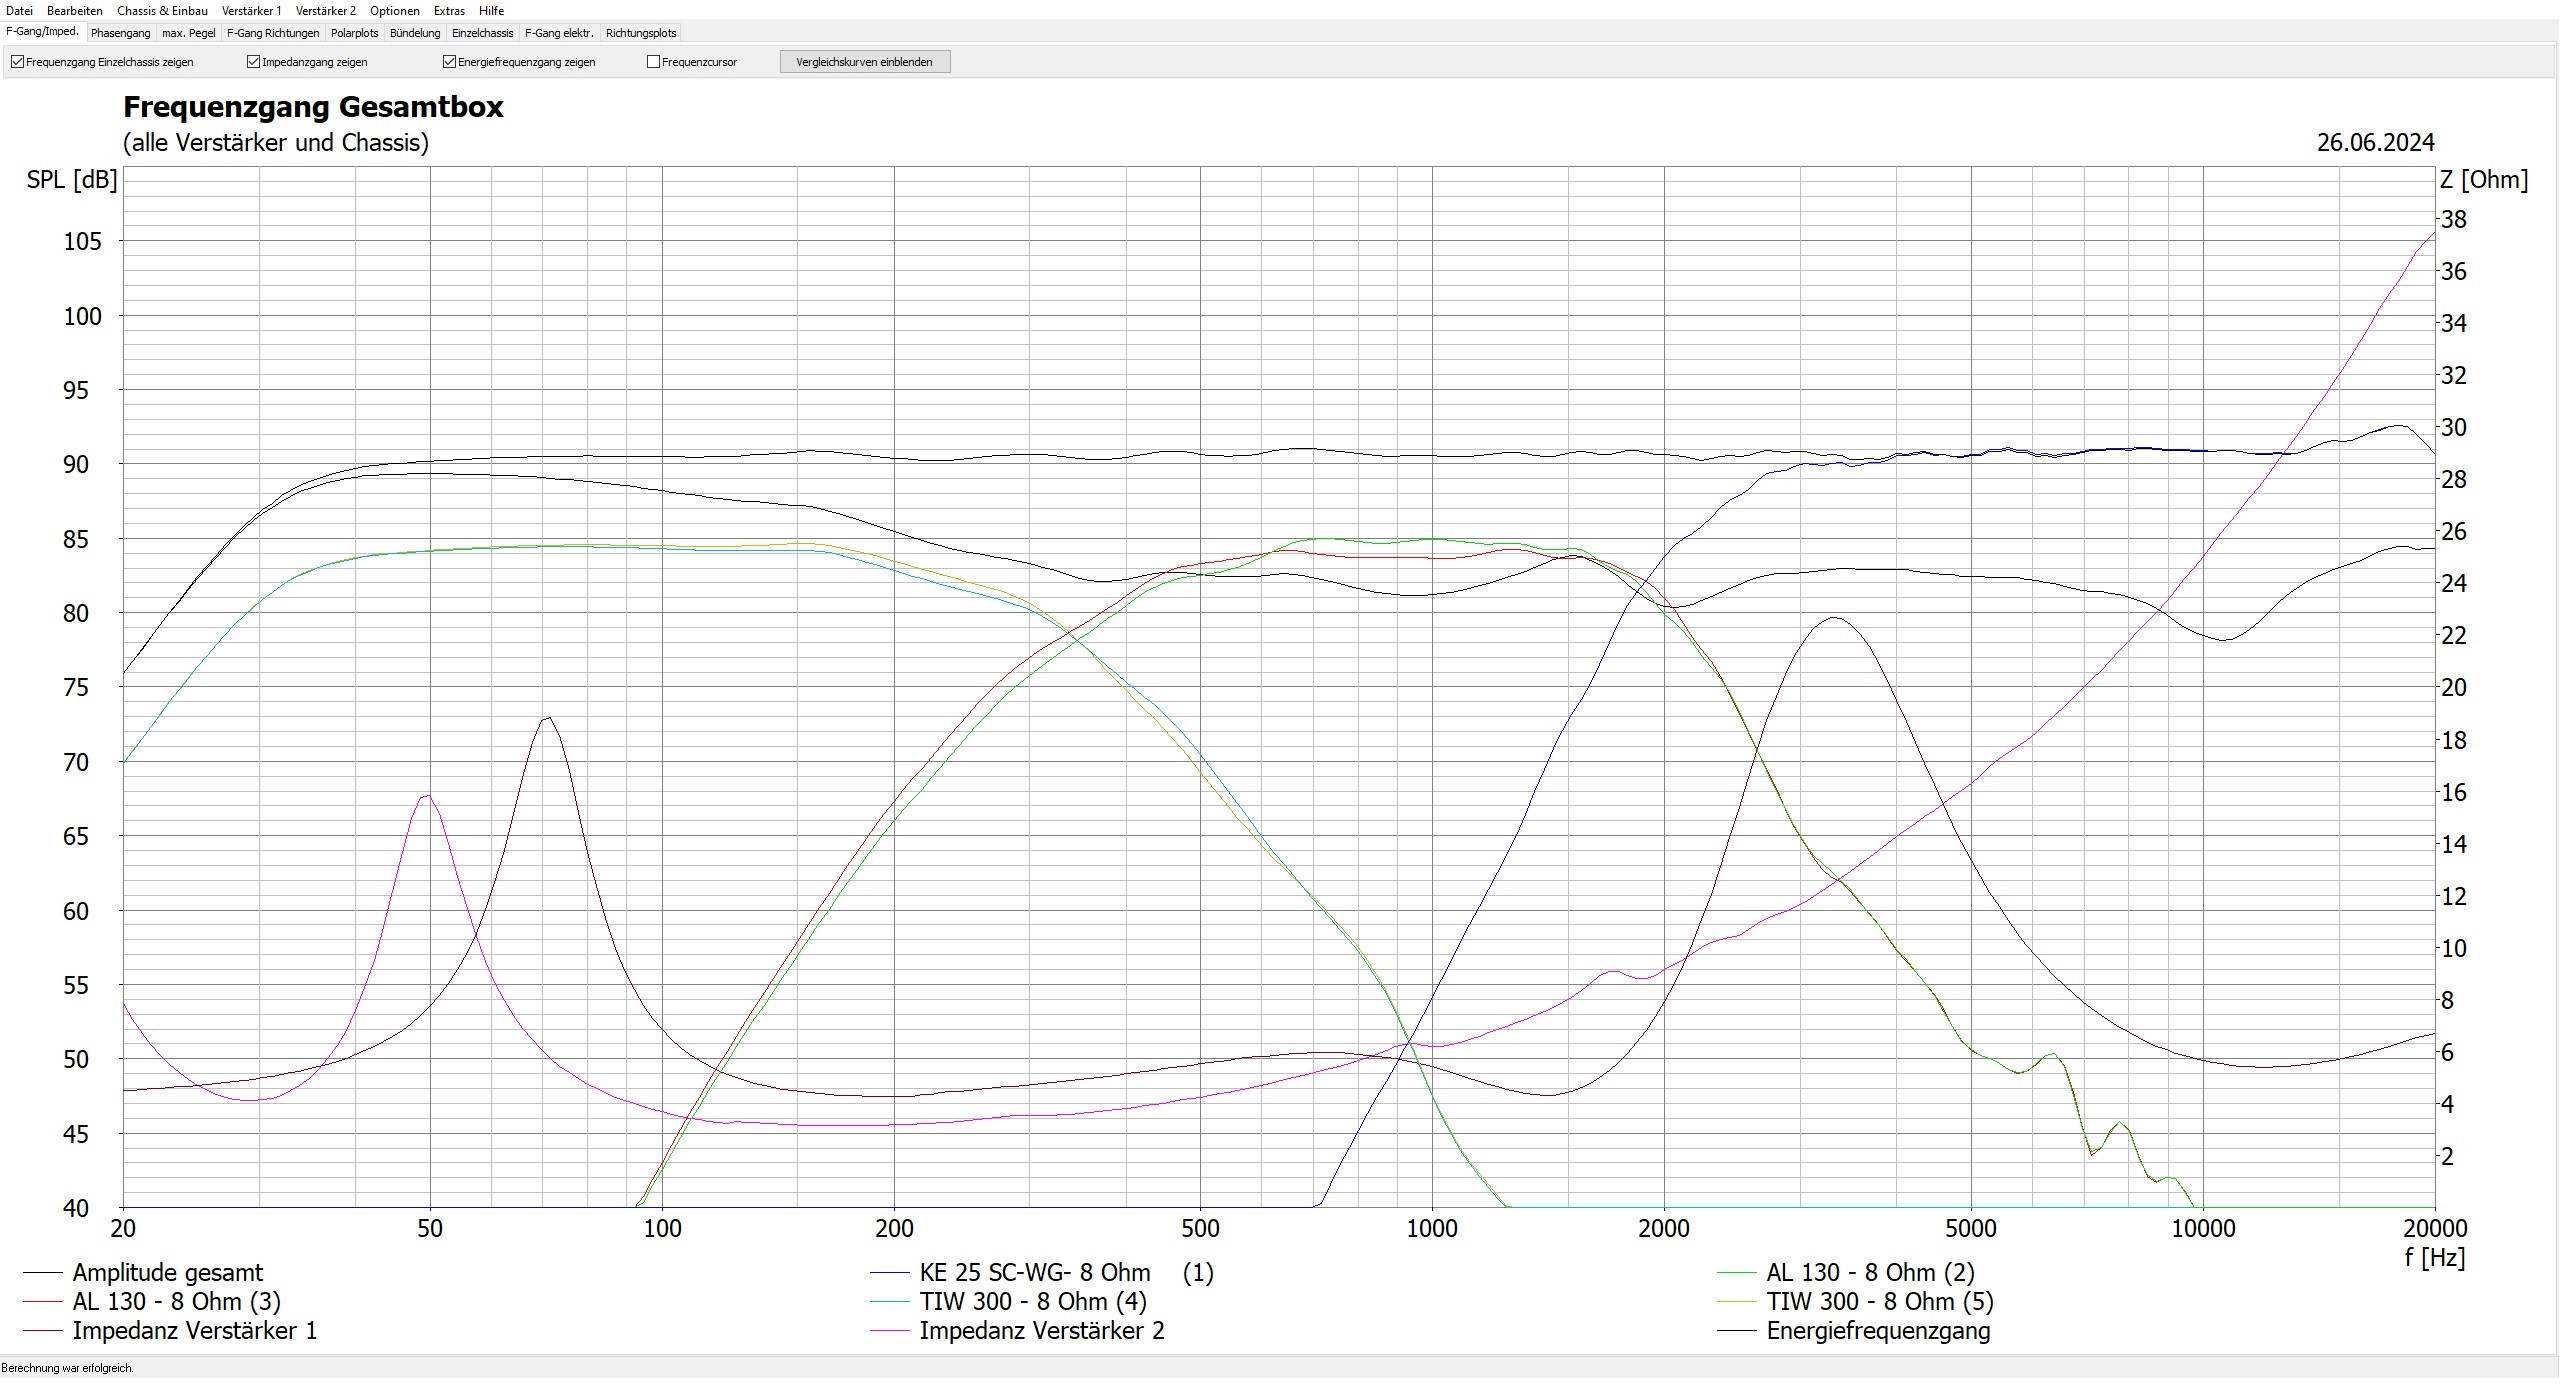Open the Chassis & Einbau menu
Viewport: 2560px width, 1400px height.
pos(162,10)
